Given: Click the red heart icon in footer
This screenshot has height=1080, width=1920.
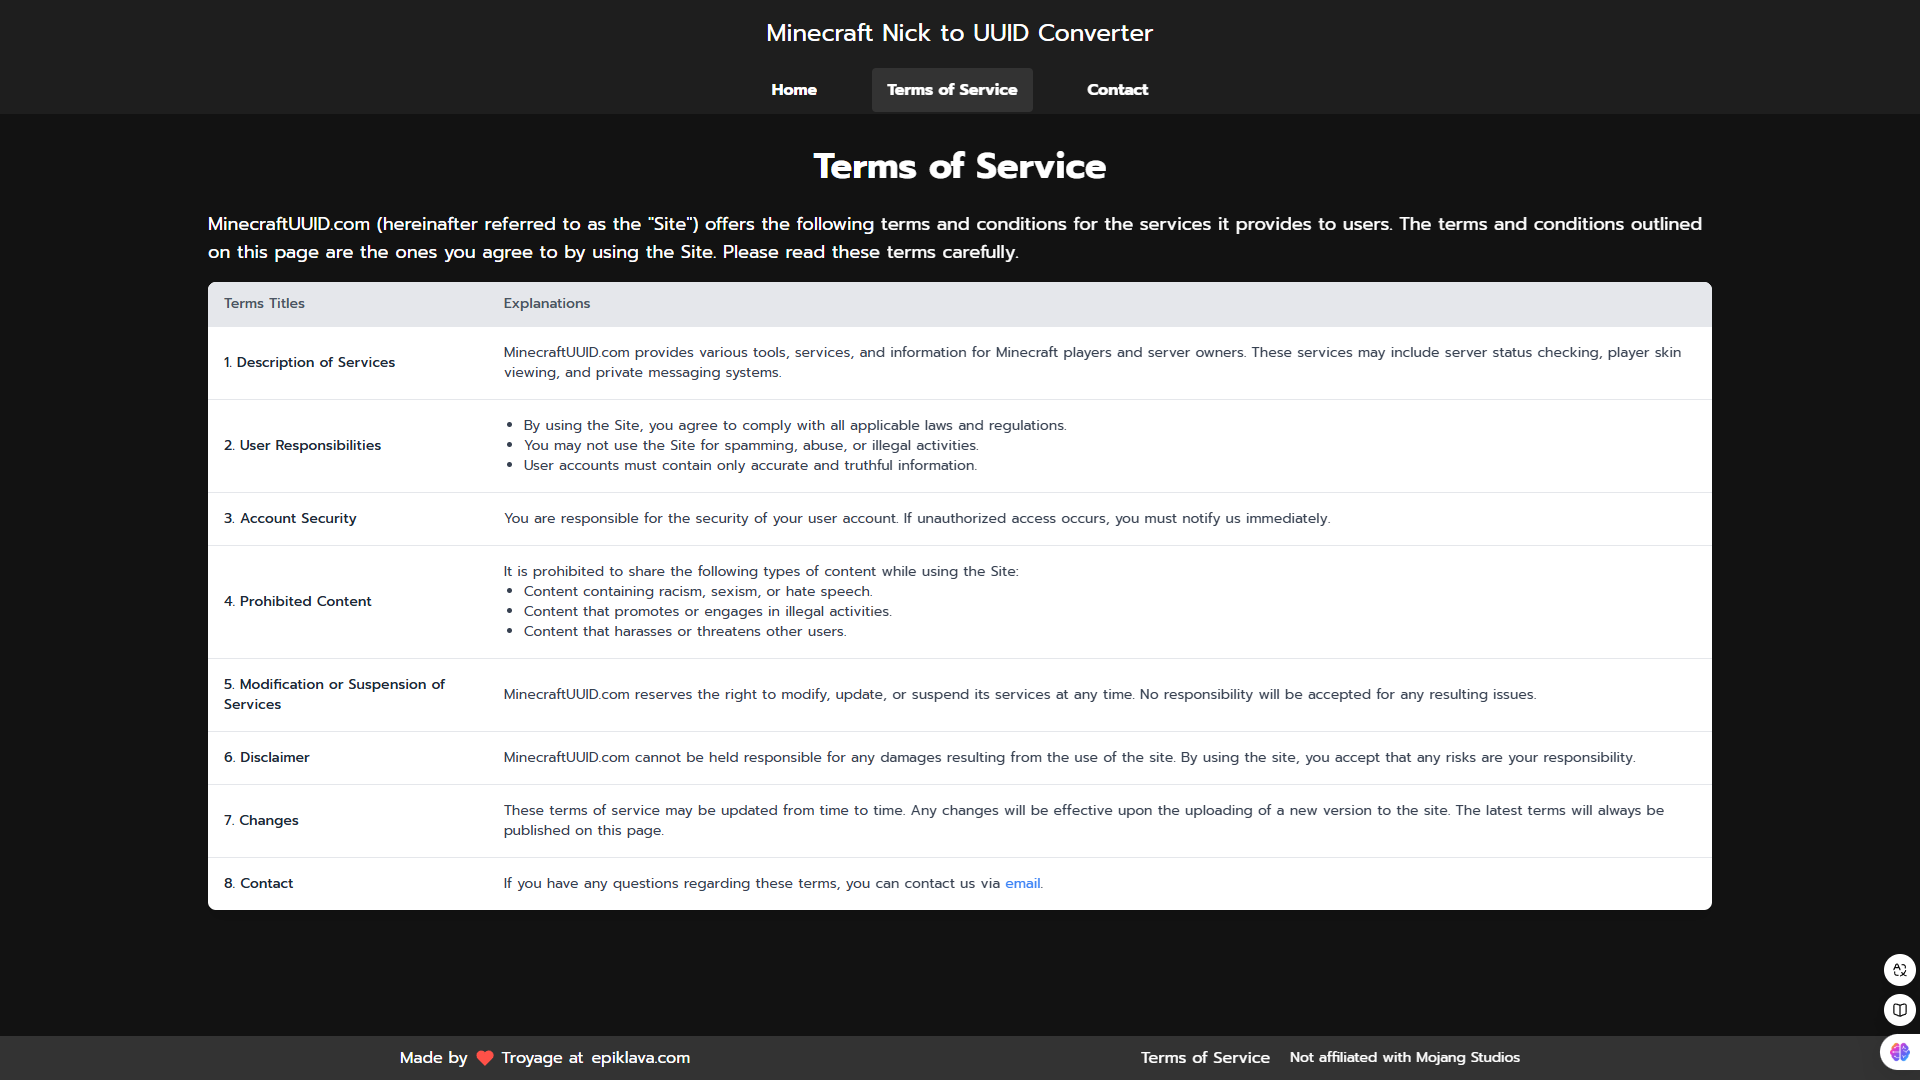Looking at the screenshot, I should (485, 1058).
